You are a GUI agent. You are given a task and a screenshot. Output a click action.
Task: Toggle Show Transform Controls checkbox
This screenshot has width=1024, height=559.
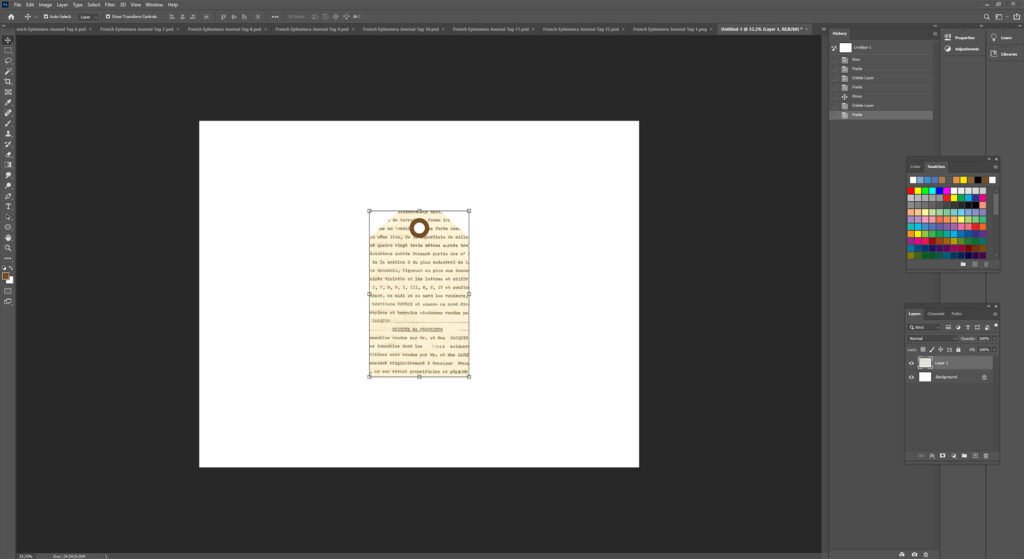[106, 17]
